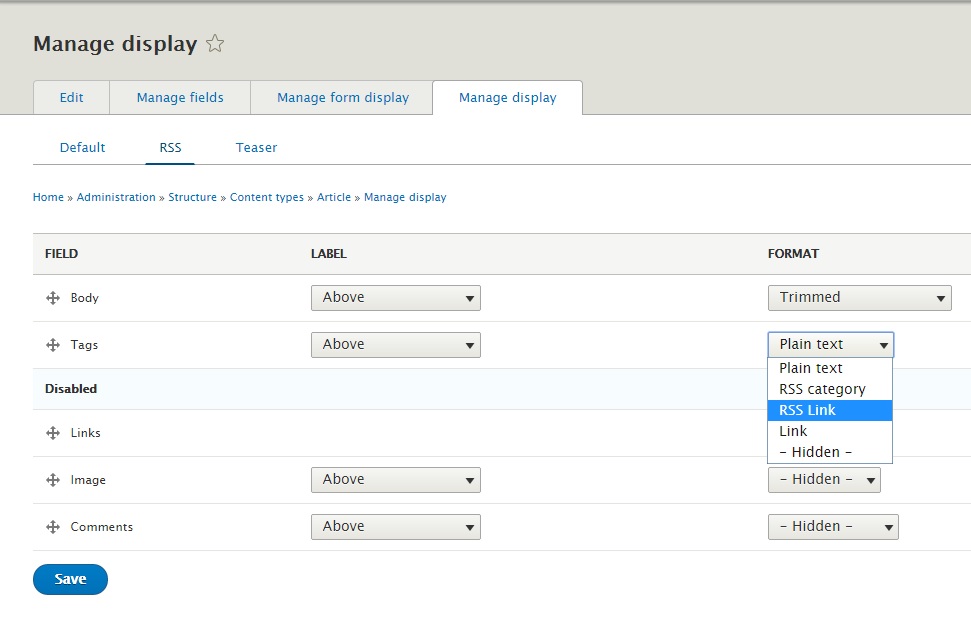
Task: Open the Comments format dropdown
Action: tap(833, 526)
